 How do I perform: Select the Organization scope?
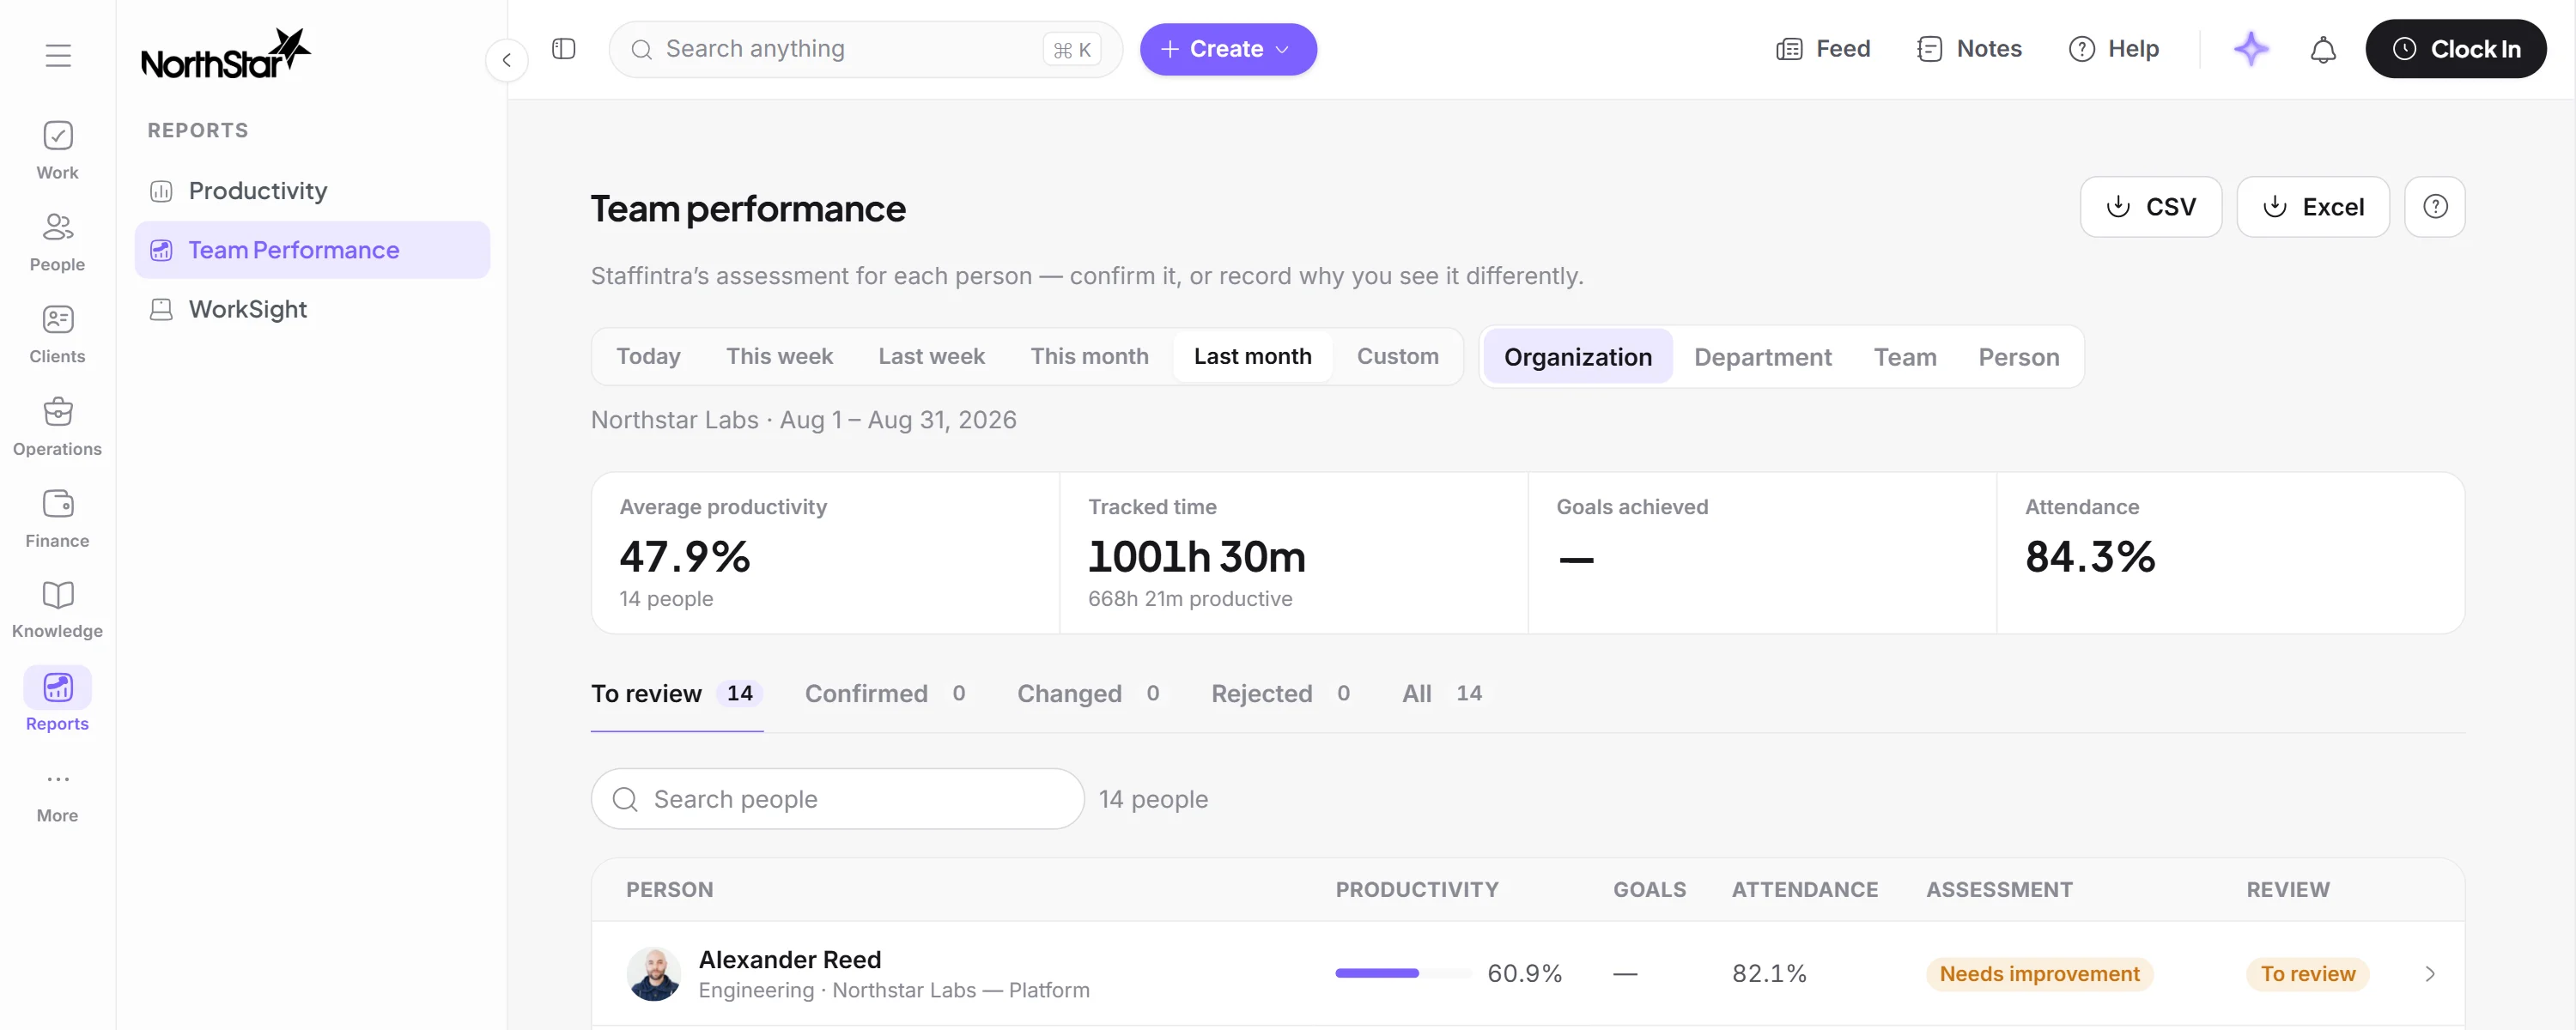pos(1577,357)
